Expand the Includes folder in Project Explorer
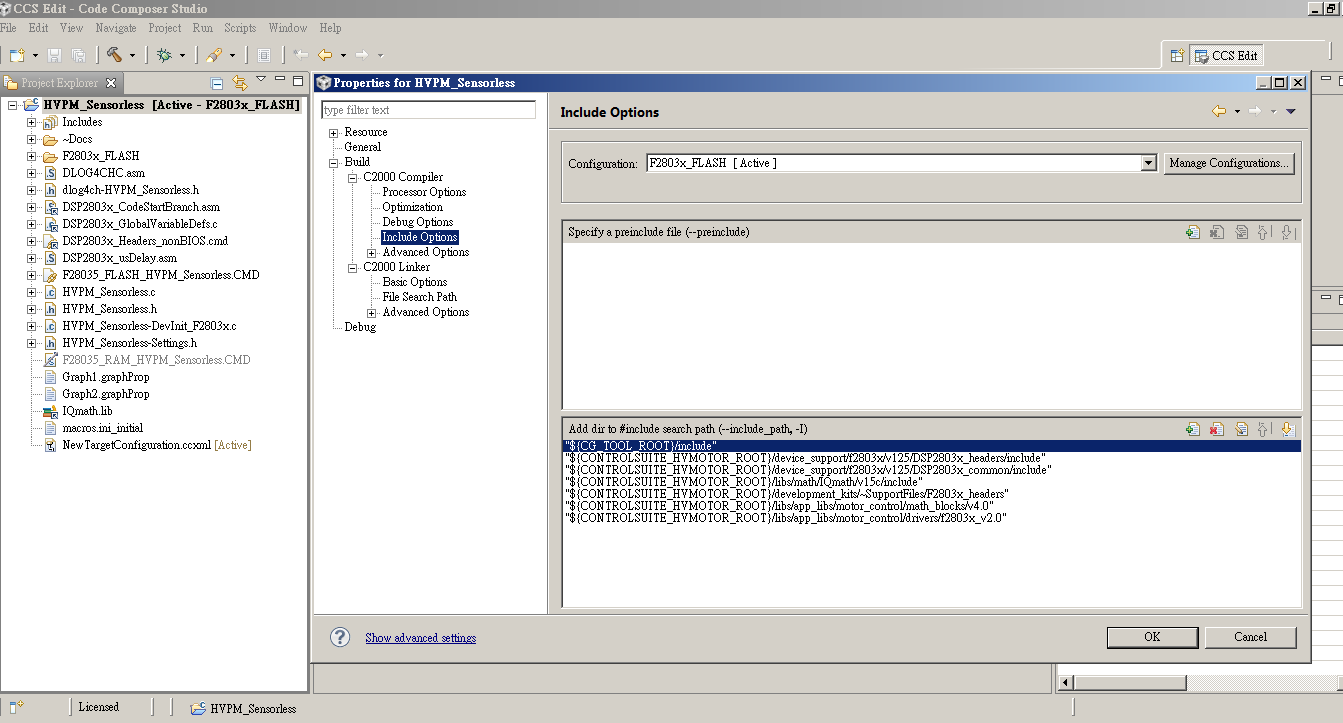Image resolution: width=1343 pixels, height=723 pixels. (31, 122)
